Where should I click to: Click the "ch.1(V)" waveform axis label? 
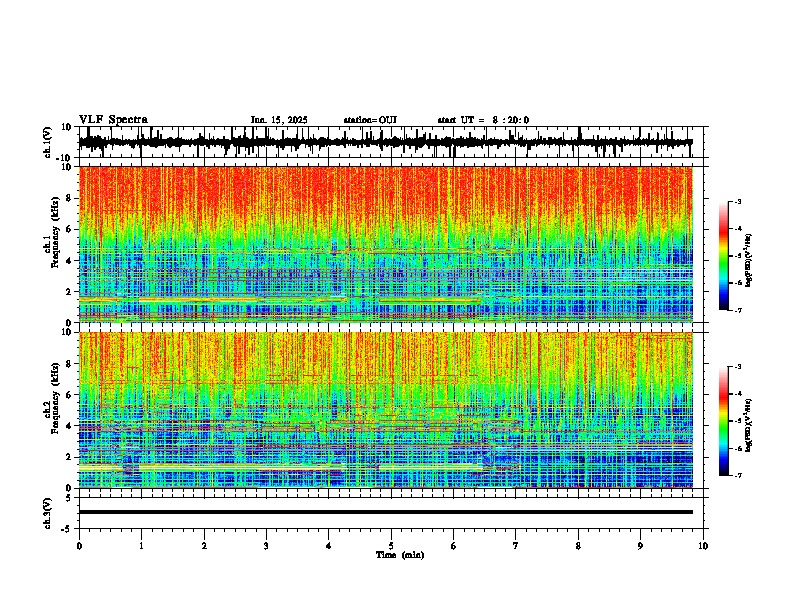pyautogui.click(x=48, y=142)
